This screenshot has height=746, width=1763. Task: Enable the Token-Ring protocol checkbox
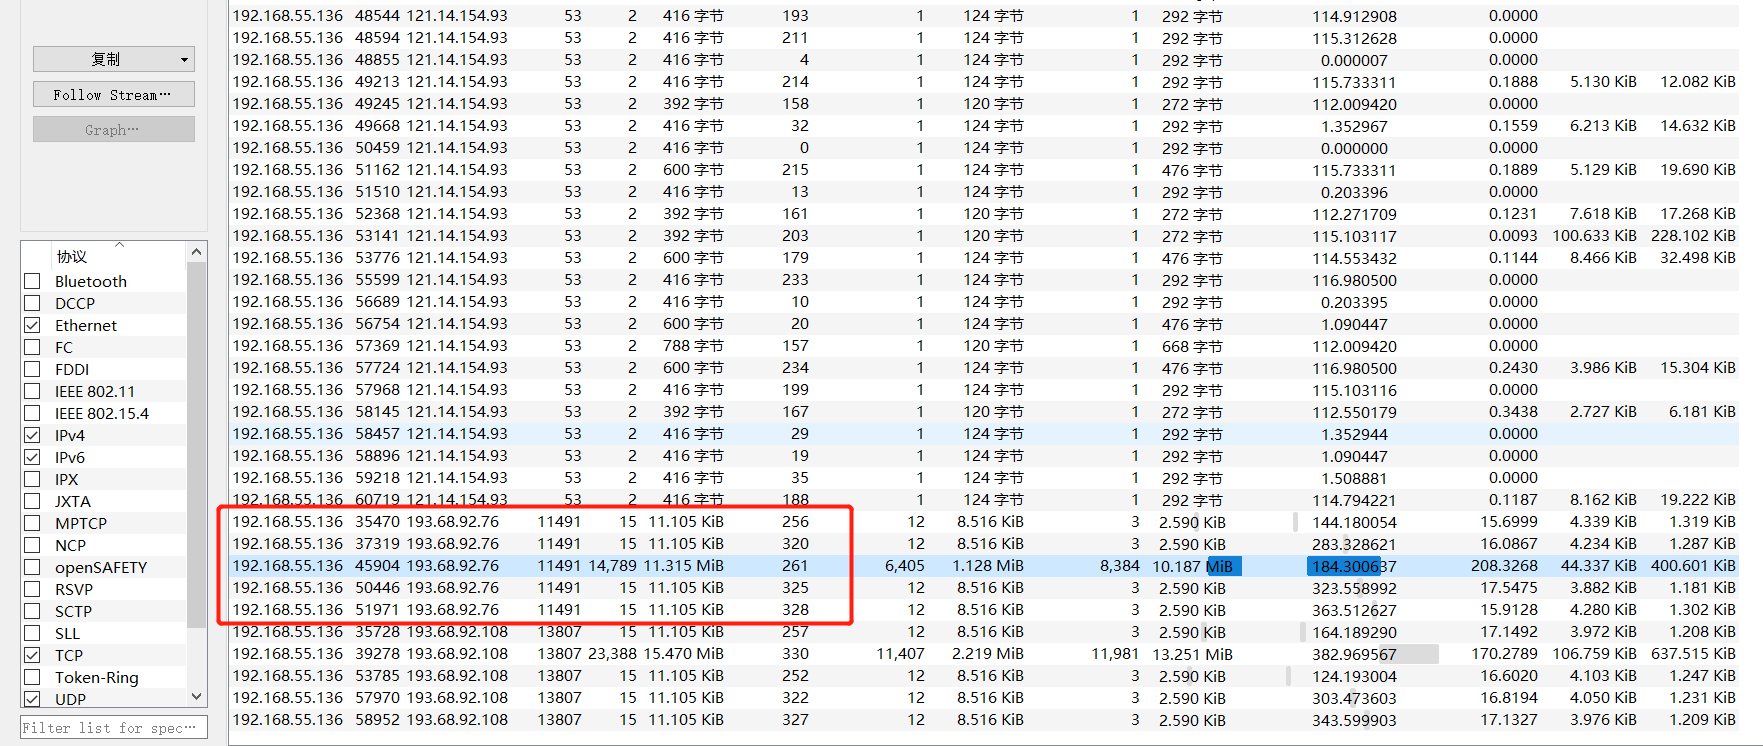click(33, 678)
